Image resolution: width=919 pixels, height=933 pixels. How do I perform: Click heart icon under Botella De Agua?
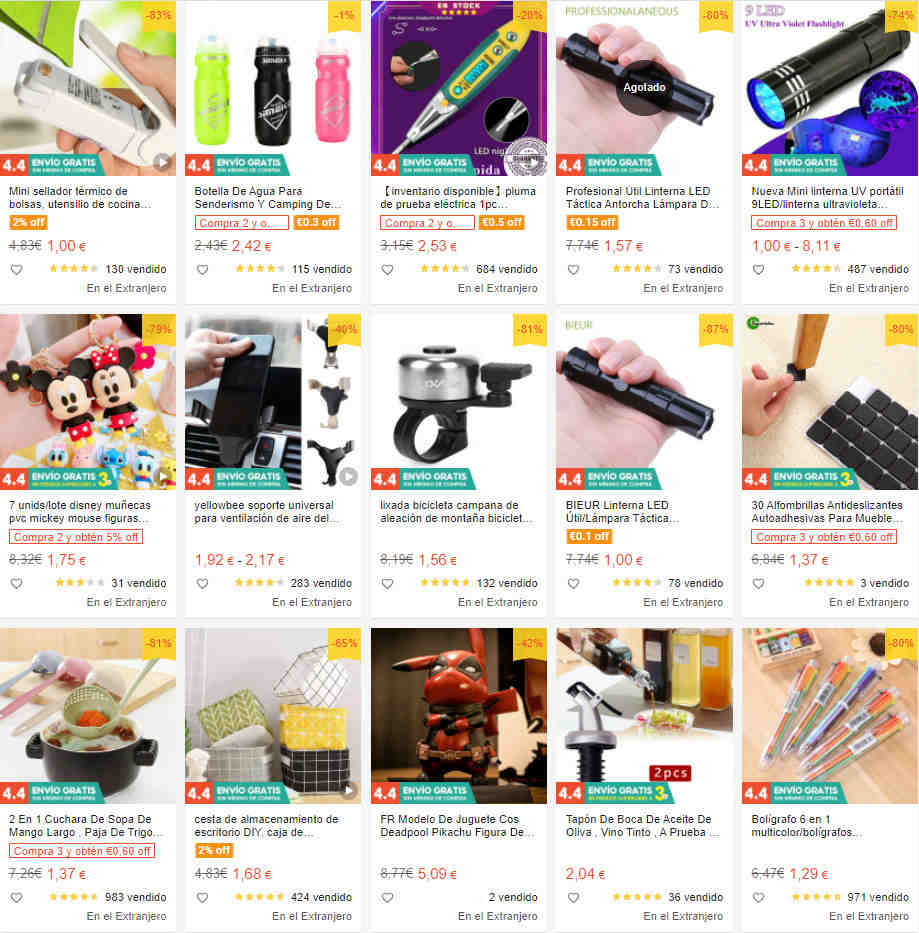pos(202,270)
